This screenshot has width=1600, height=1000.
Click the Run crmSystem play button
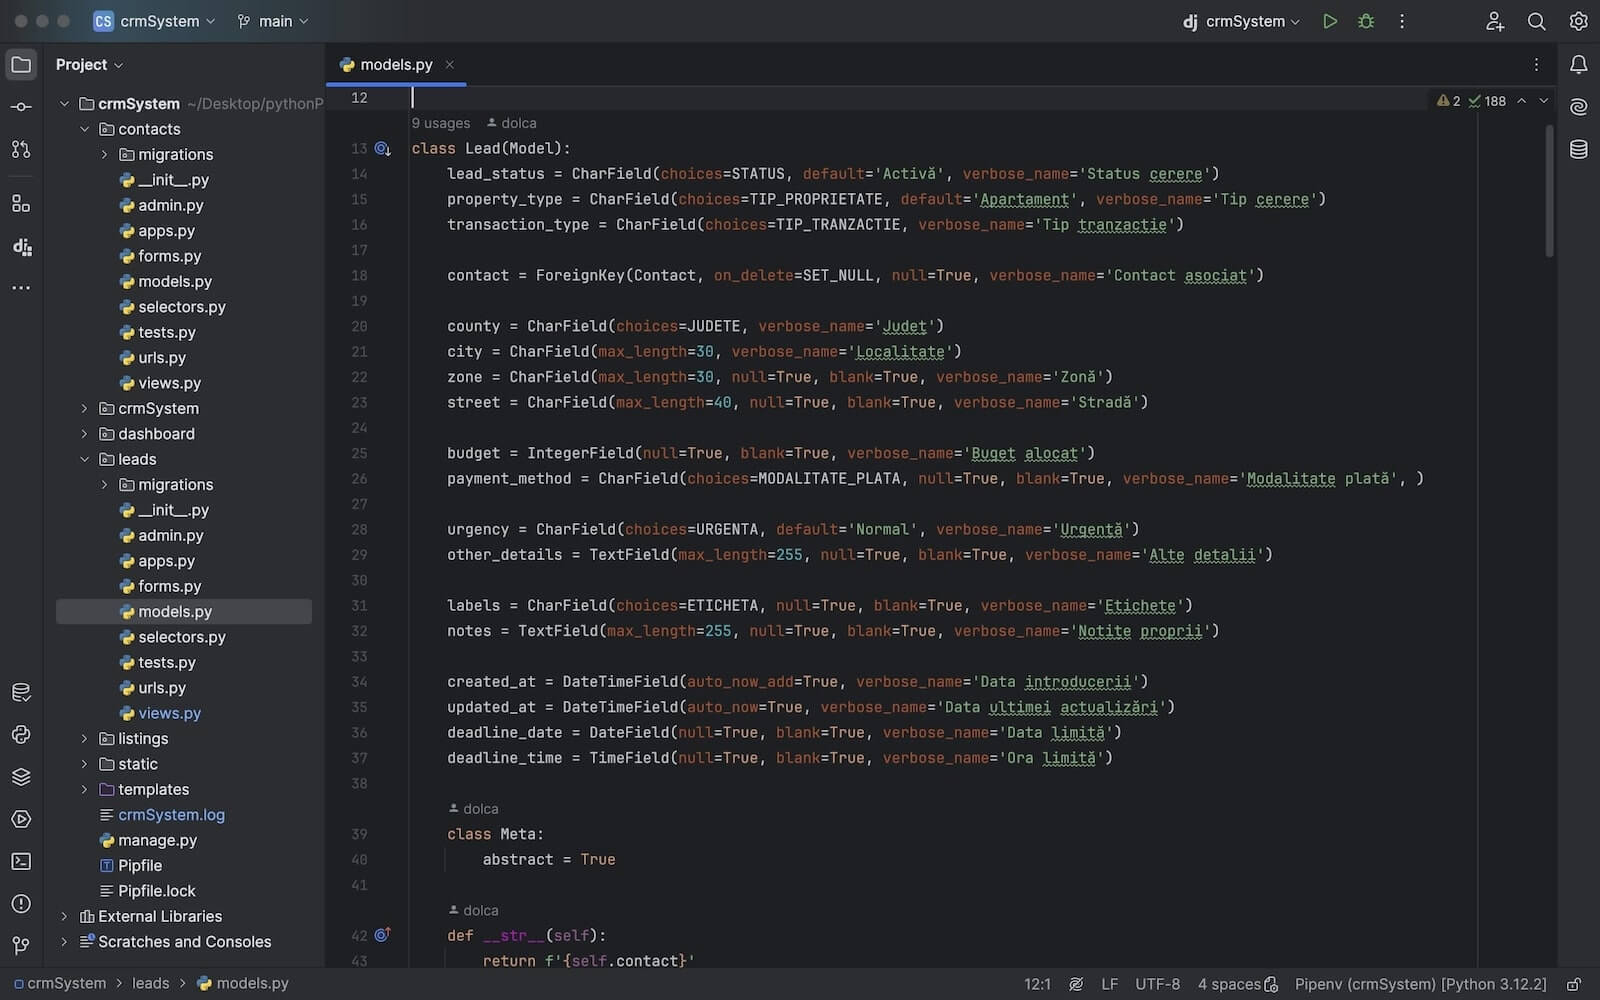(1329, 21)
